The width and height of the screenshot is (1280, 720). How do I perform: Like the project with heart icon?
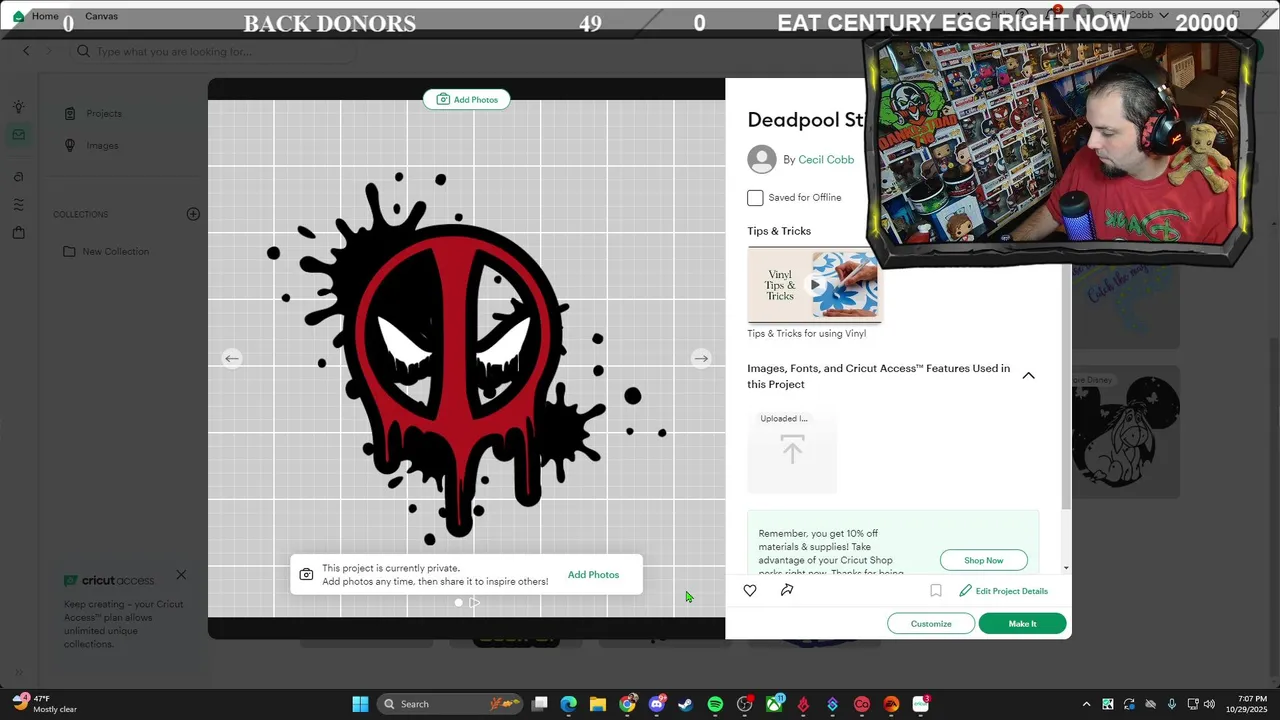[x=750, y=590]
